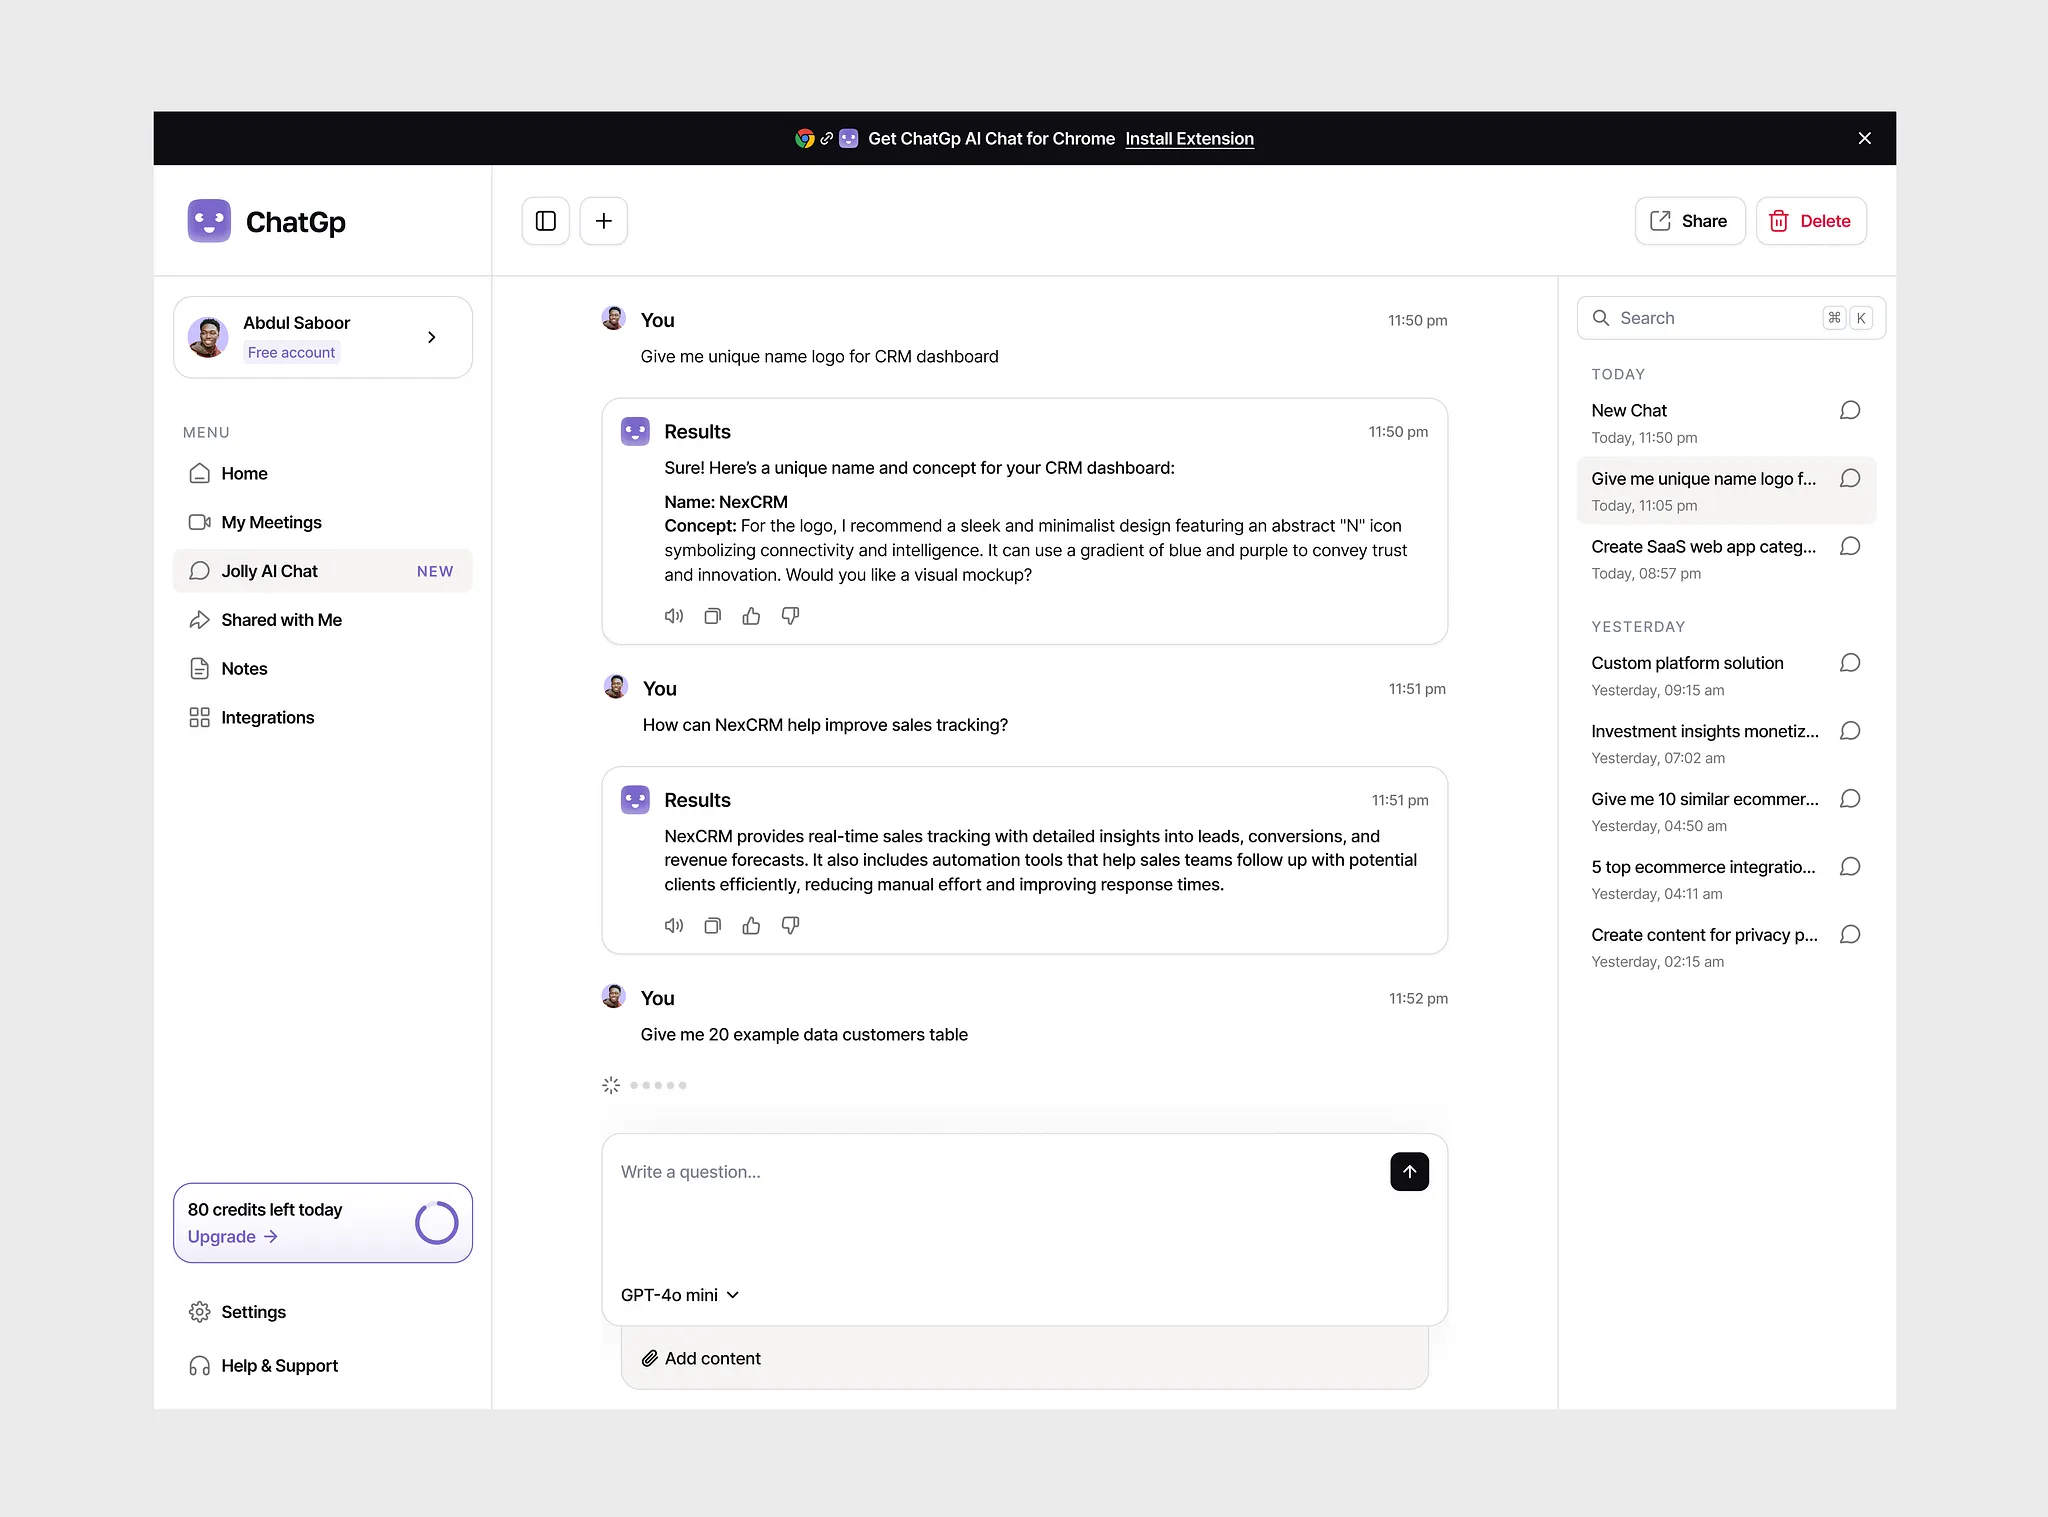Click the paperclip Add content

[x=702, y=1358]
